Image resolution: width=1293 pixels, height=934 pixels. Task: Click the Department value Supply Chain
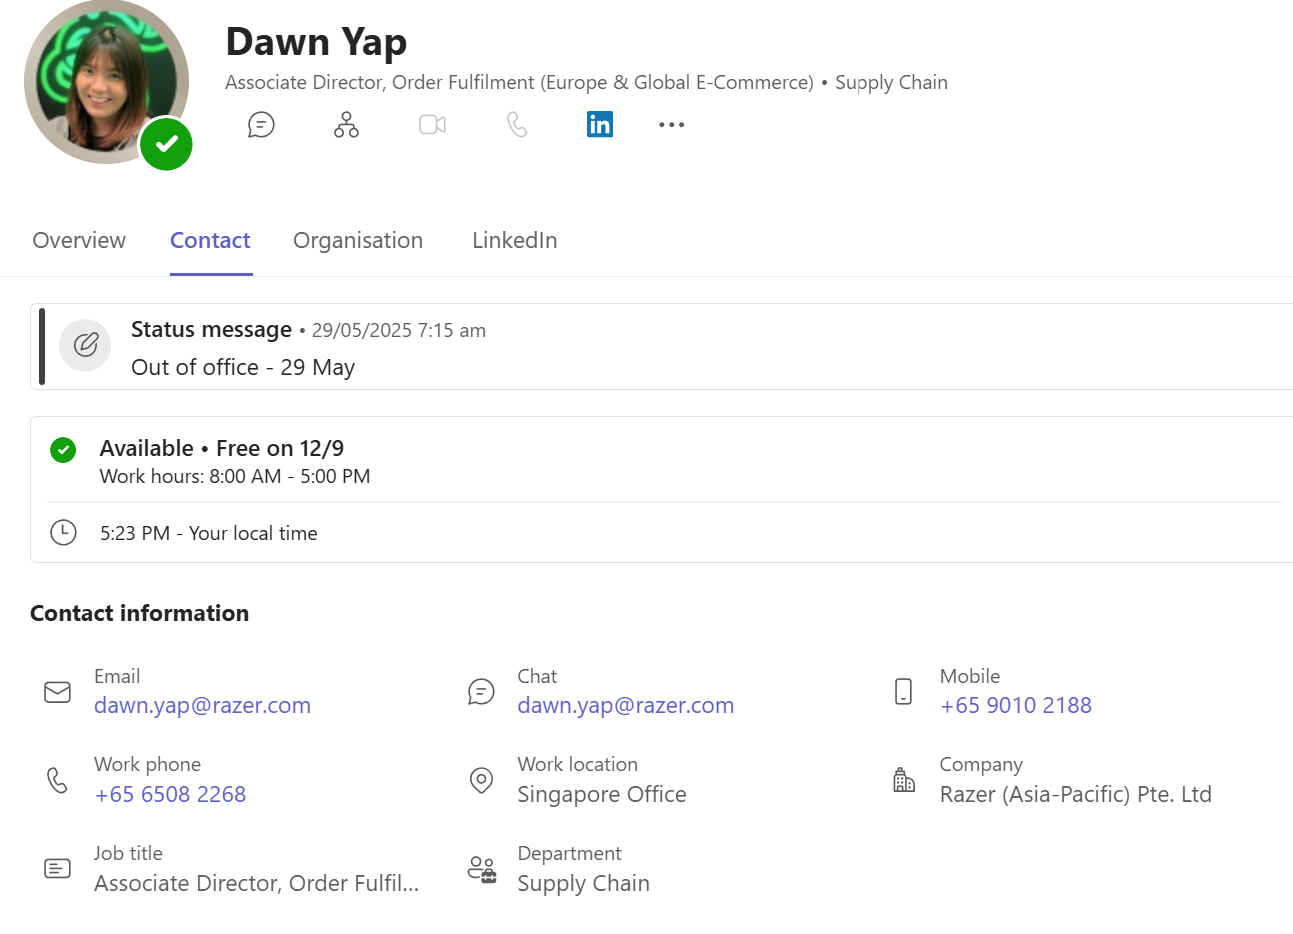[583, 884]
